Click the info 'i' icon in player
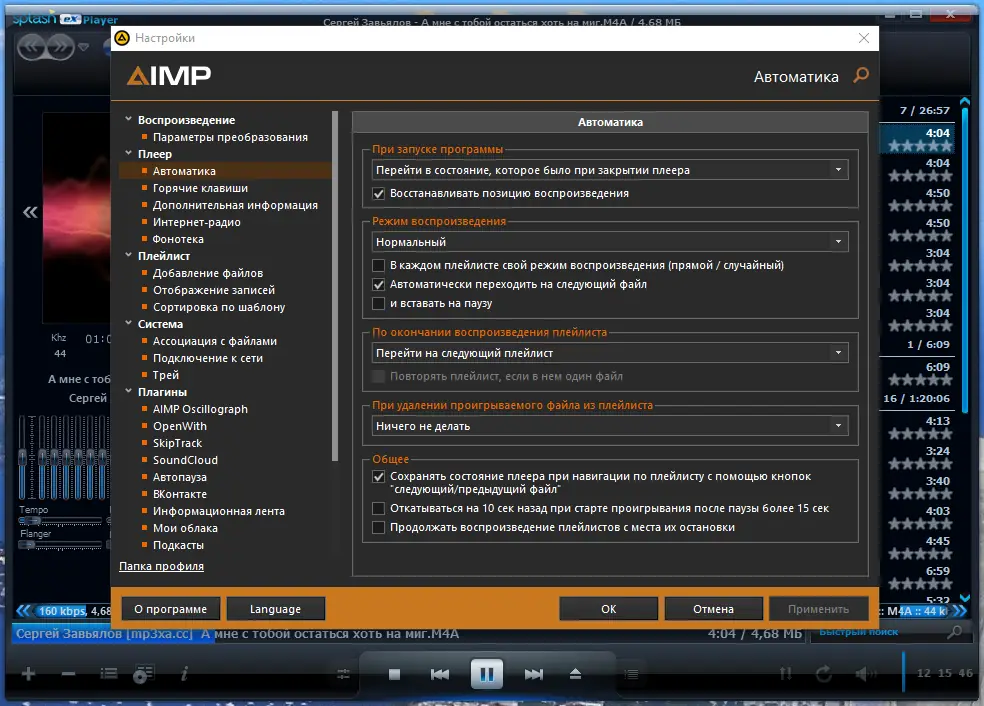Screen dimensions: 984x706 click(x=184, y=674)
